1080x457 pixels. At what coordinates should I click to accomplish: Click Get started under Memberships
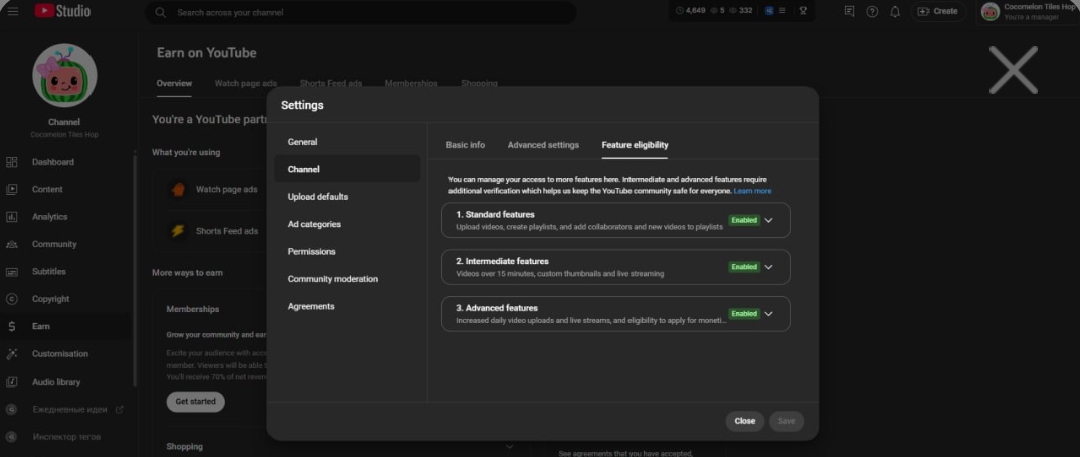click(x=196, y=402)
